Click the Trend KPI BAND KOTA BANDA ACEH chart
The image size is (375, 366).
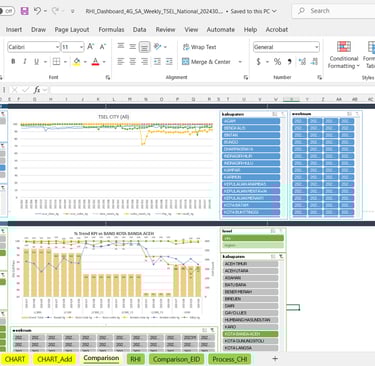coord(113,275)
